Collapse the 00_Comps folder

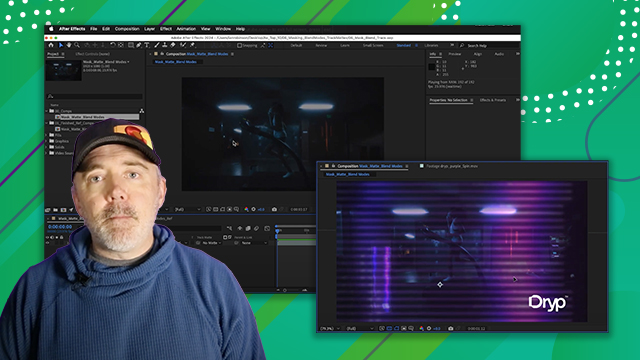coord(47,111)
